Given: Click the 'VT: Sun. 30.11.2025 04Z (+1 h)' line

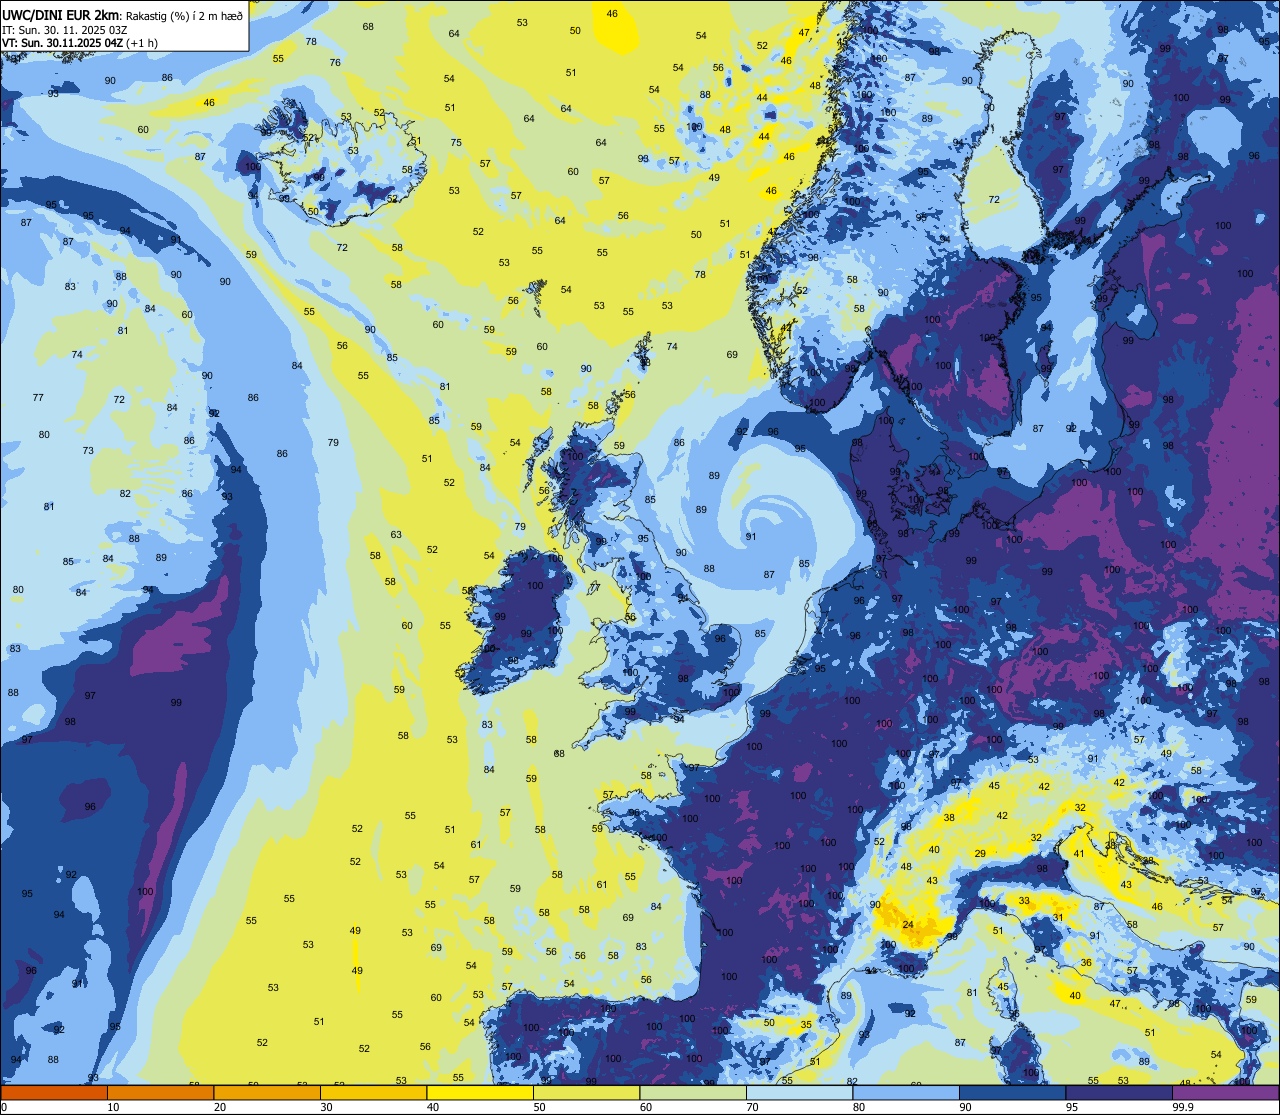Looking at the screenshot, I should (79, 43).
